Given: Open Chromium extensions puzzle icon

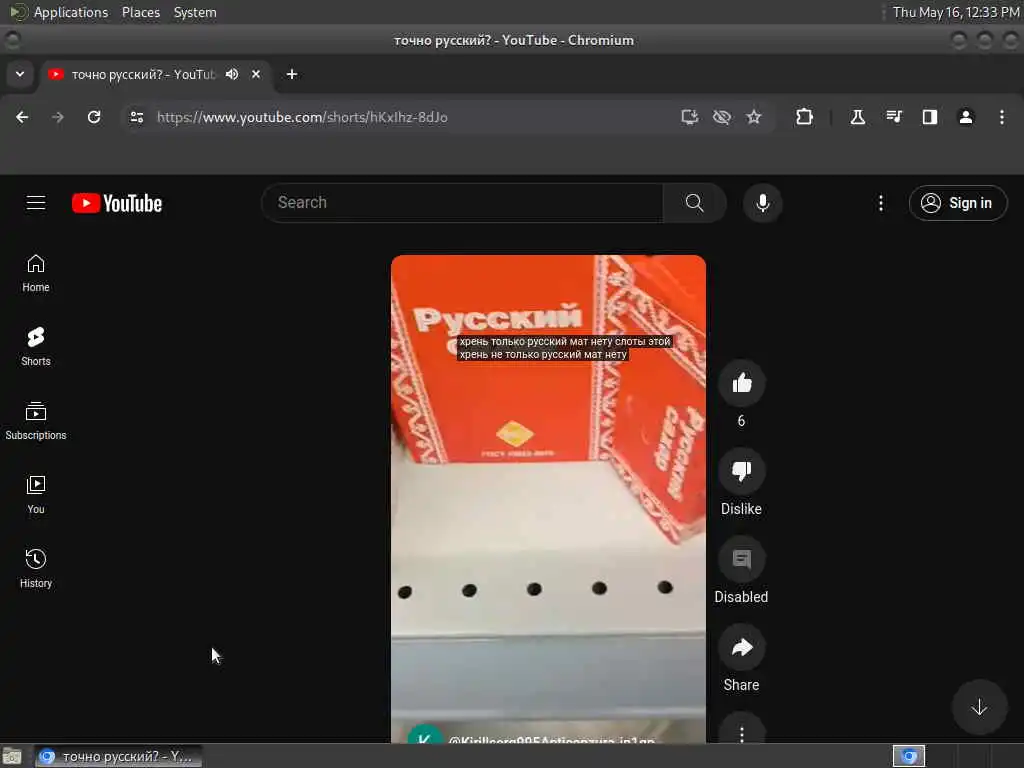Looking at the screenshot, I should pyautogui.click(x=804, y=117).
